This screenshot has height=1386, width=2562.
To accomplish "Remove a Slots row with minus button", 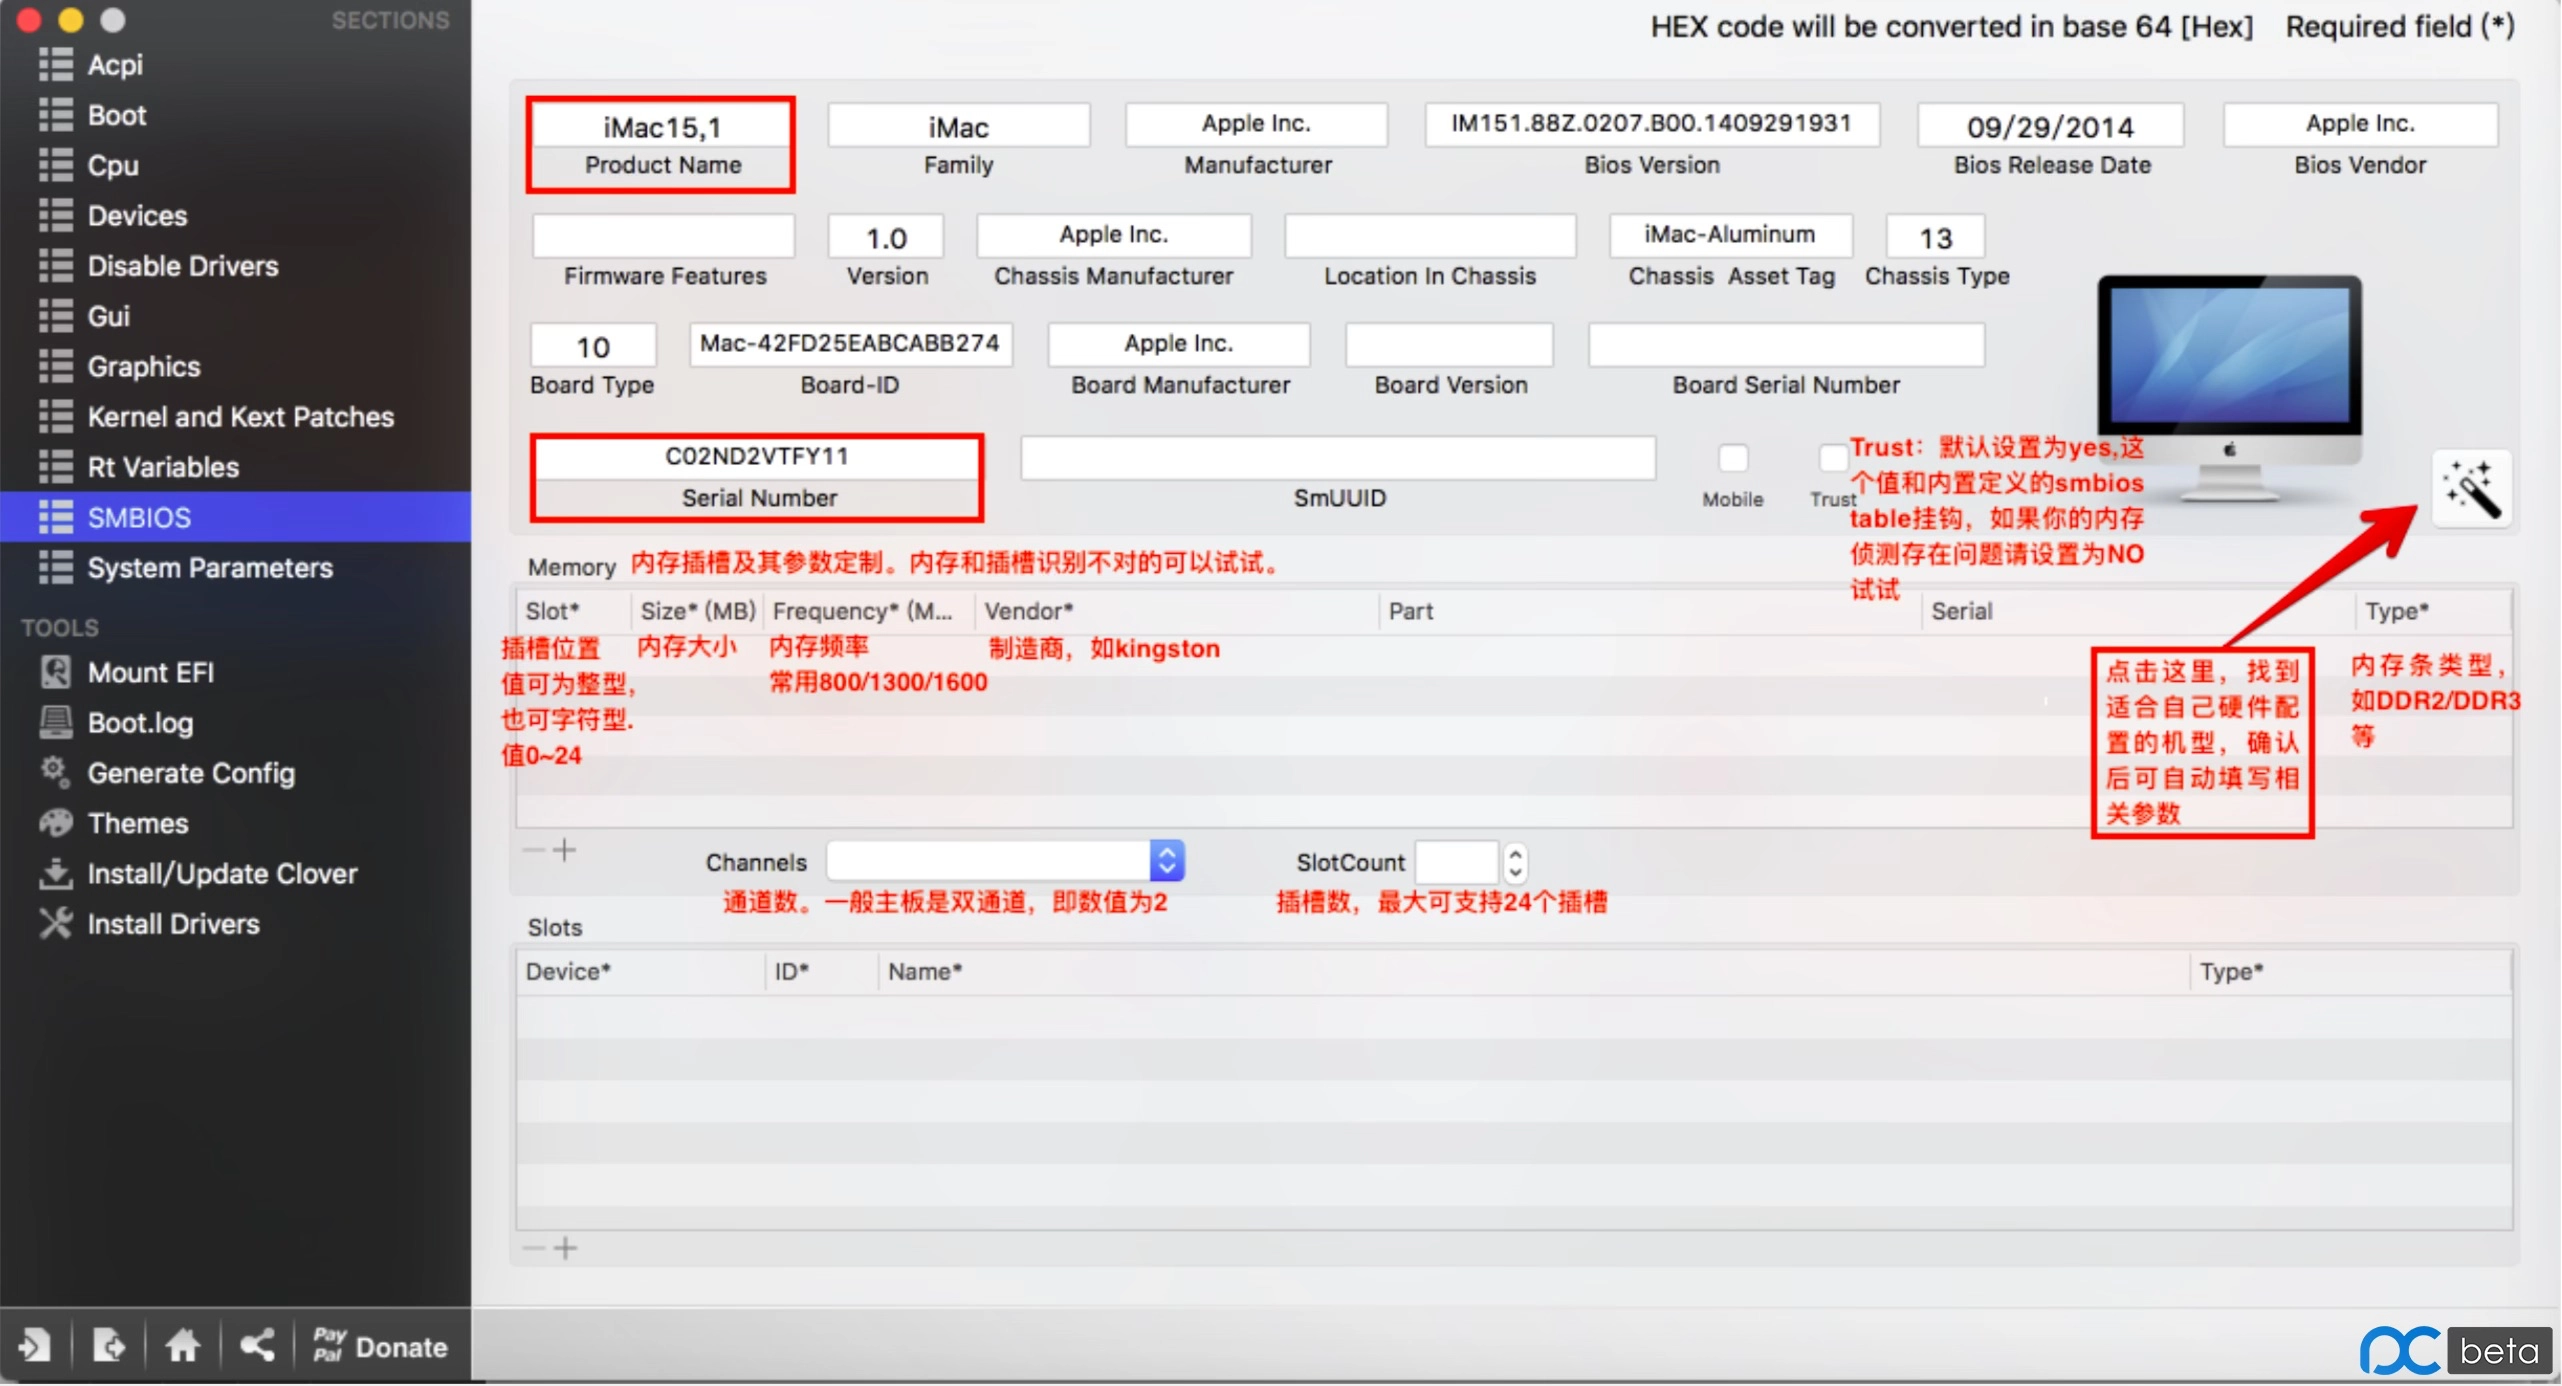I will coord(534,1248).
